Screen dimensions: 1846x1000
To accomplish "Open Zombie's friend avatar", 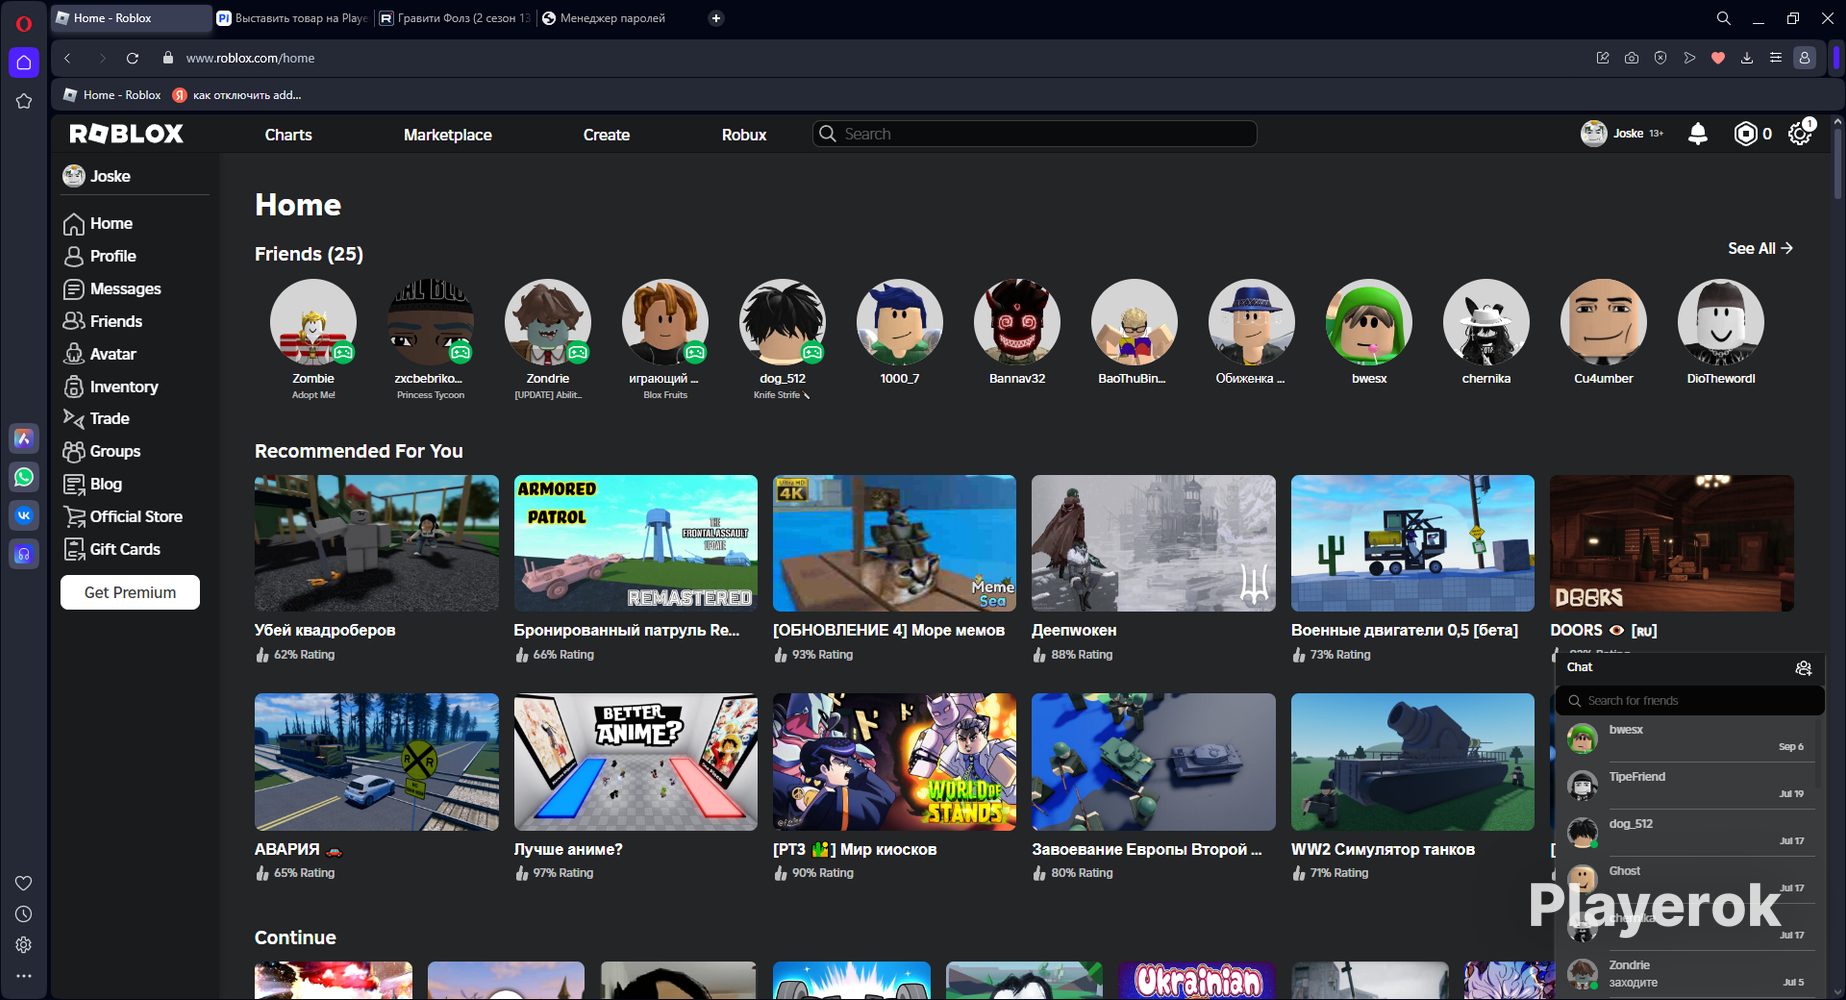I will (x=313, y=322).
